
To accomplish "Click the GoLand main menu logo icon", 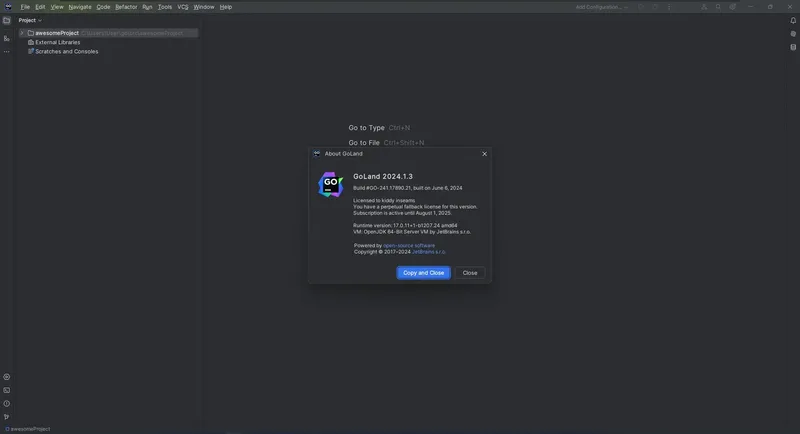I will [x=8, y=7].
